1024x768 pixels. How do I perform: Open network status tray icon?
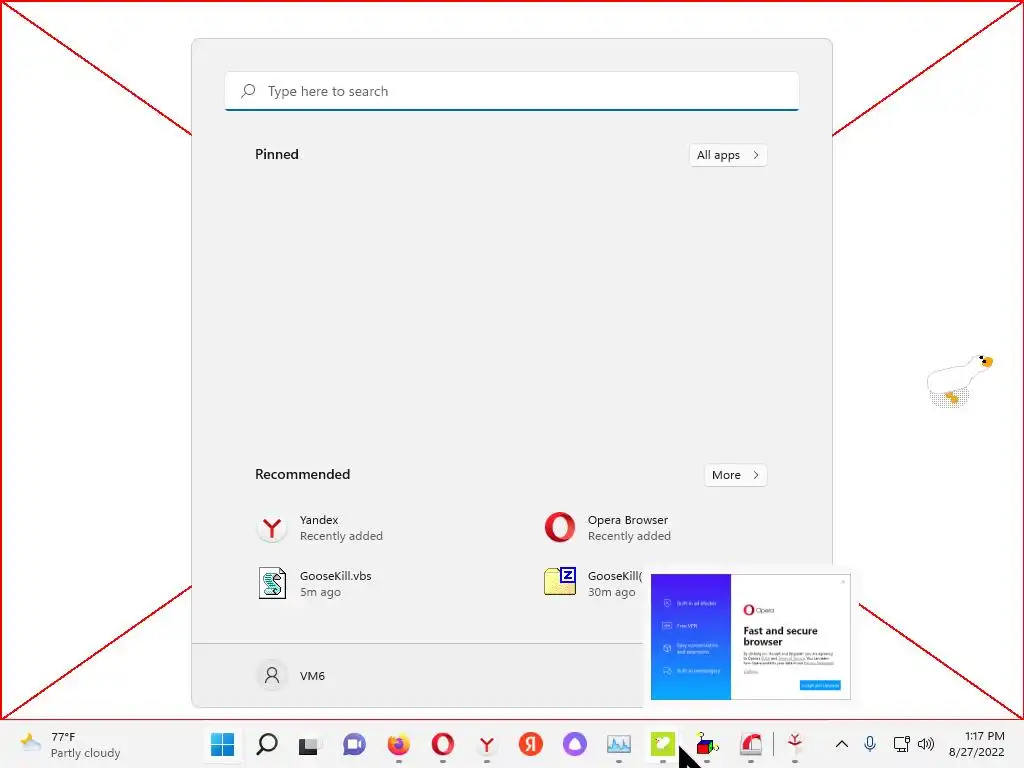pyautogui.click(x=901, y=744)
